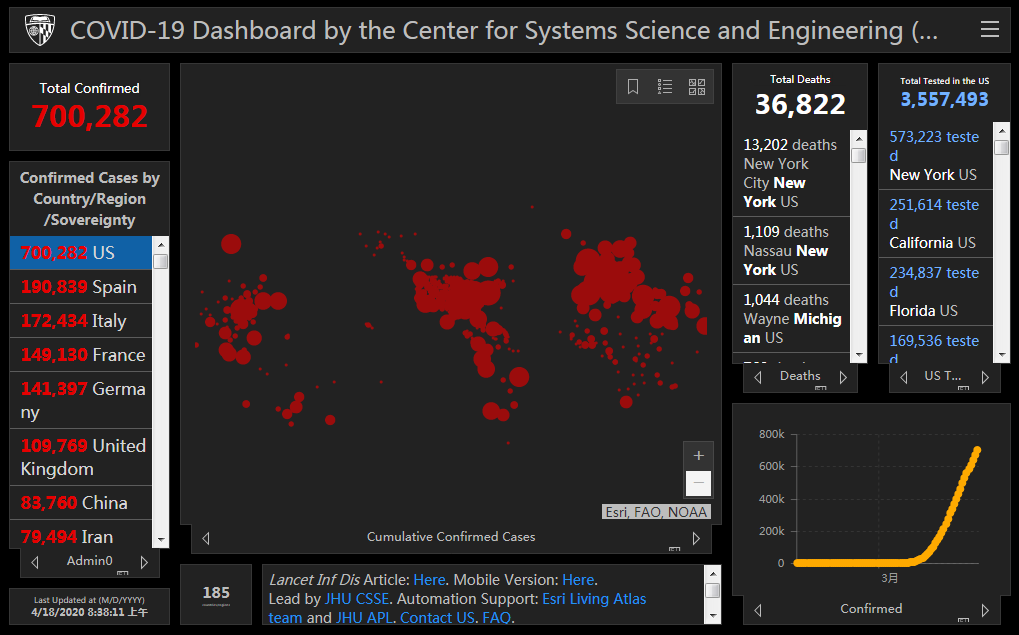
Task: Zoom out on the map
Action: pos(698,483)
